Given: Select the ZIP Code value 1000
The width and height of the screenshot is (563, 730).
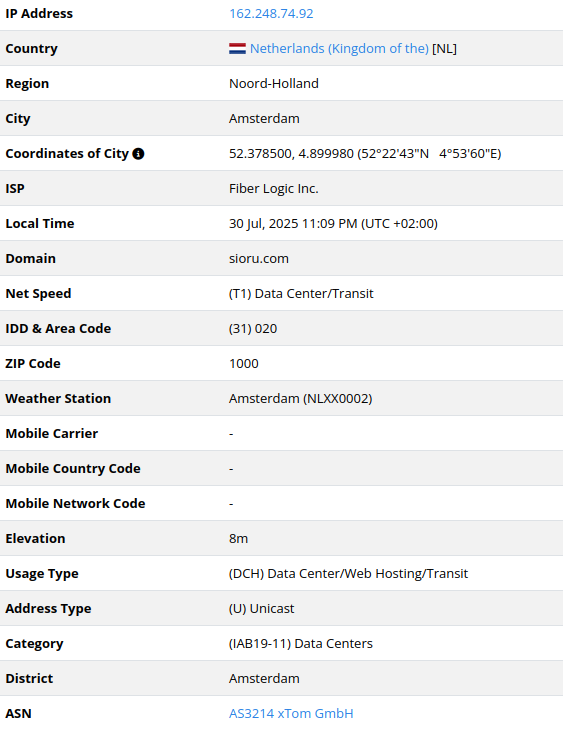Looking at the screenshot, I should [x=244, y=364].
